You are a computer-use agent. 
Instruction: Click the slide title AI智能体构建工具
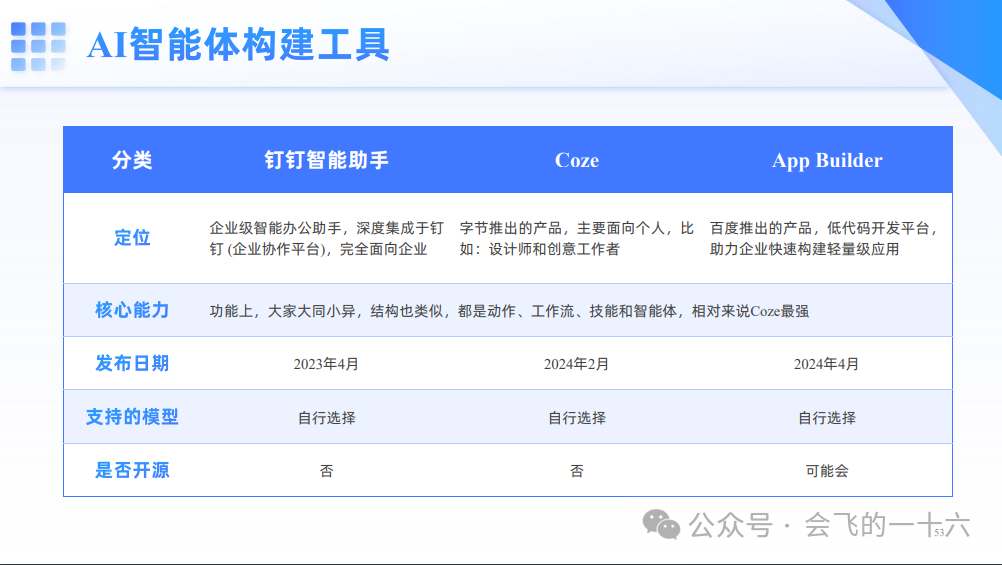point(238,45)
